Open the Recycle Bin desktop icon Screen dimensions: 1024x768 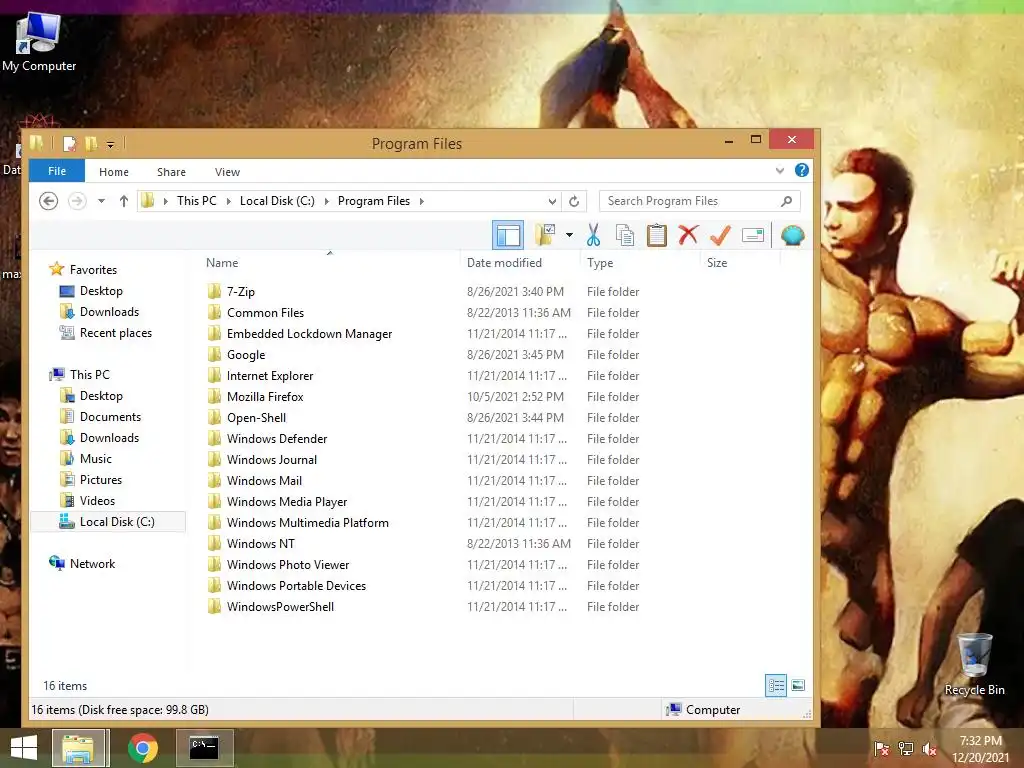point(974,665)
